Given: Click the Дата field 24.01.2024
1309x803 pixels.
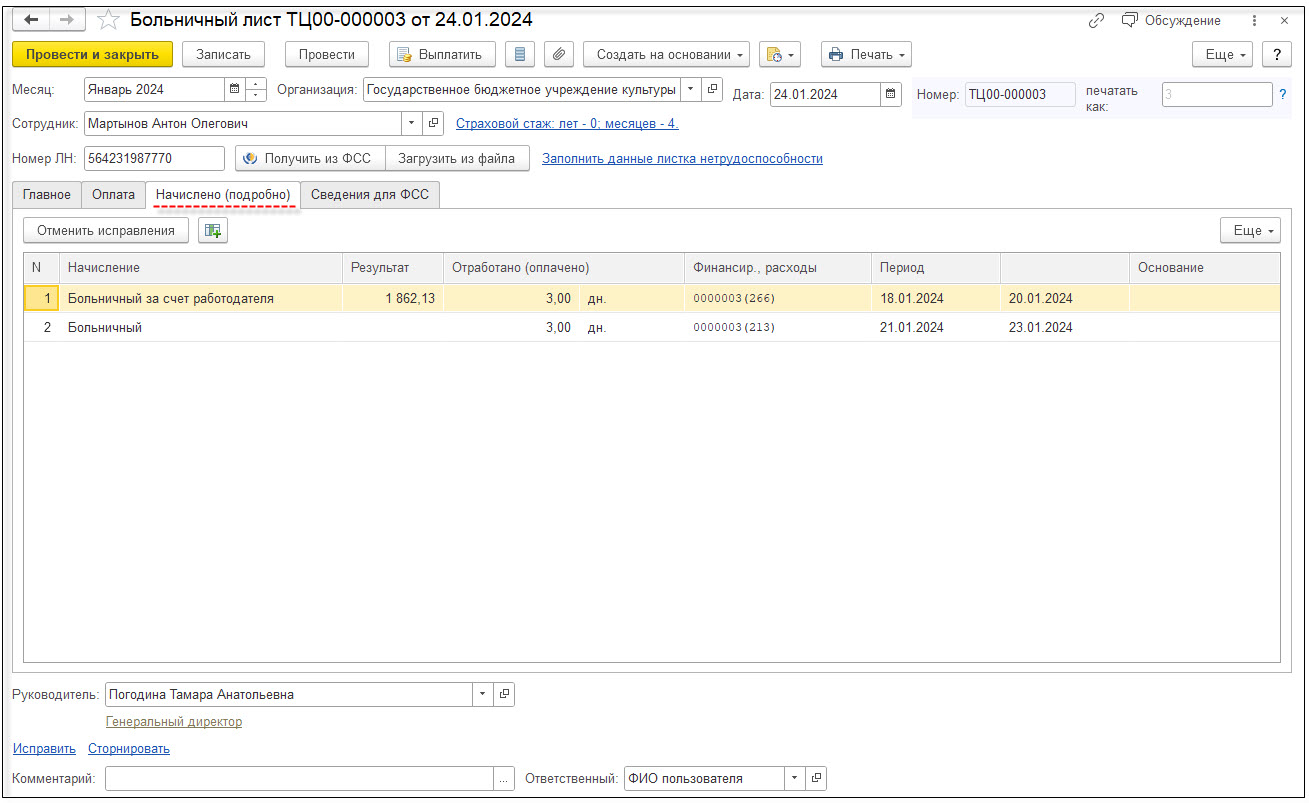Looking at the screenshot, I should [x=825, y=95].
